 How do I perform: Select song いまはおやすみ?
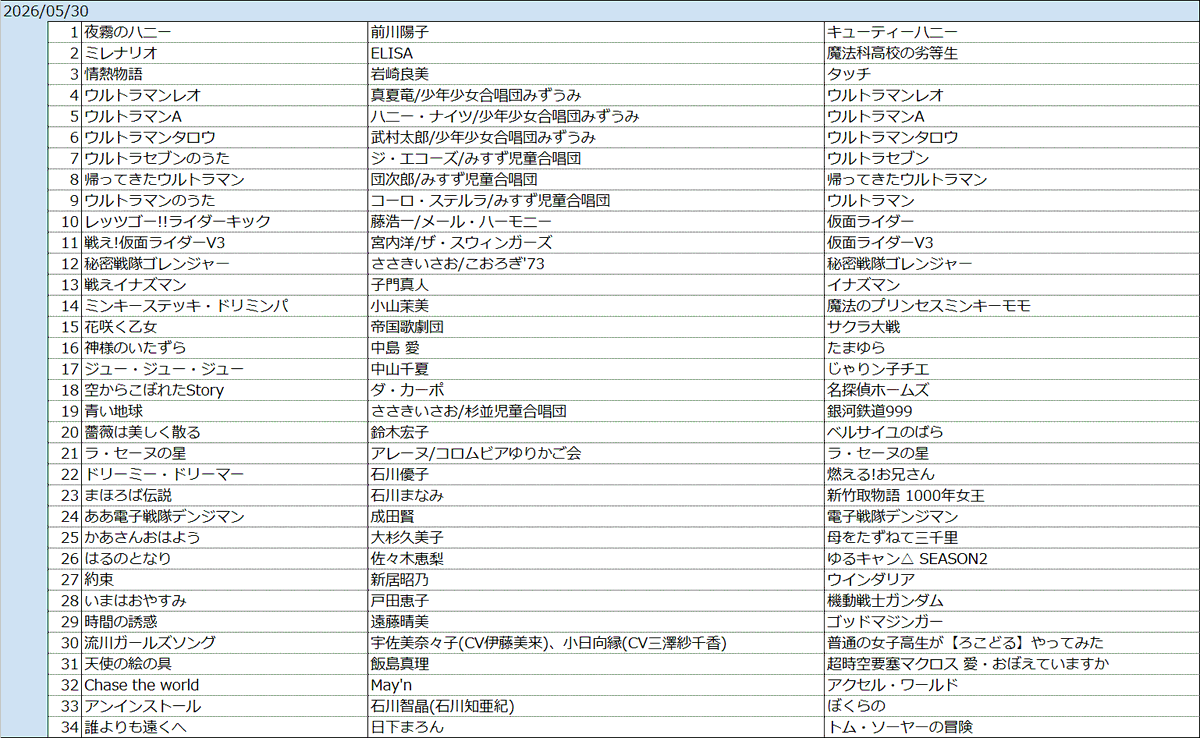click(x=135, y=599)
